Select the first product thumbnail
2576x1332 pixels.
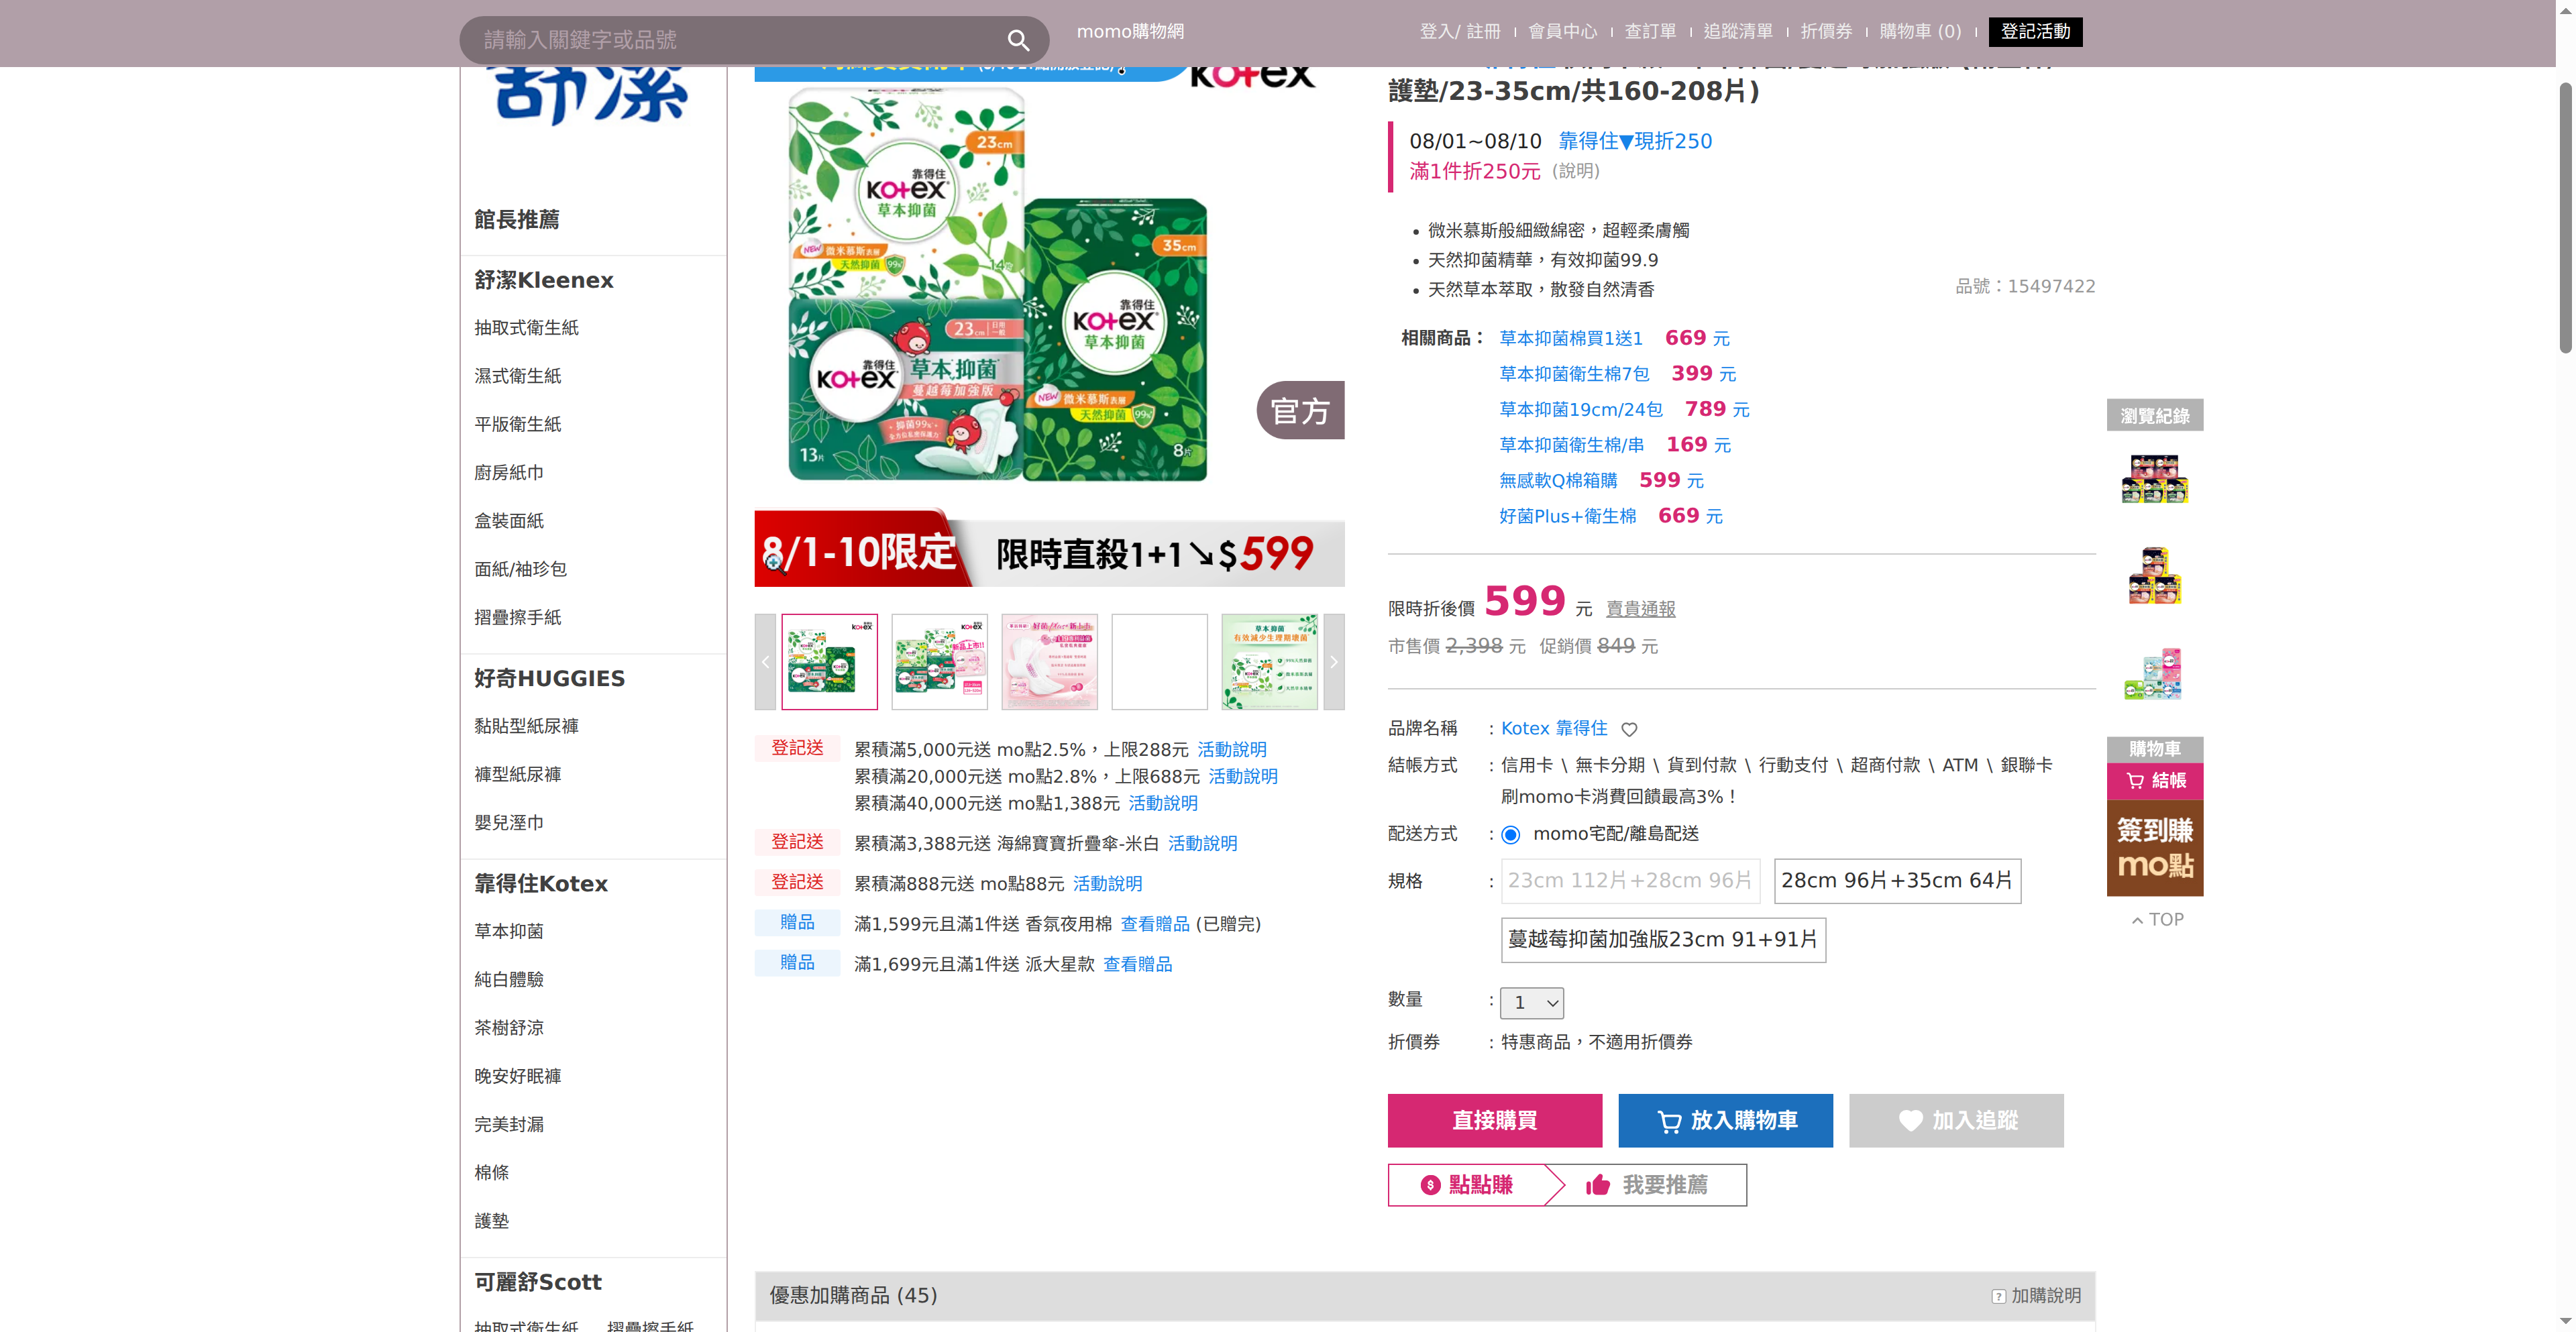[x=829, y=662]
